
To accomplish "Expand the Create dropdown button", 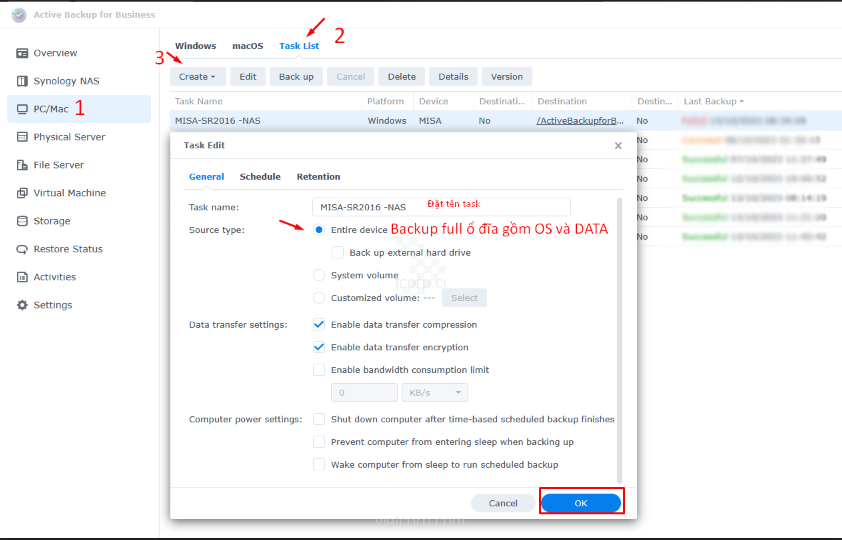I will click(197, 77).
